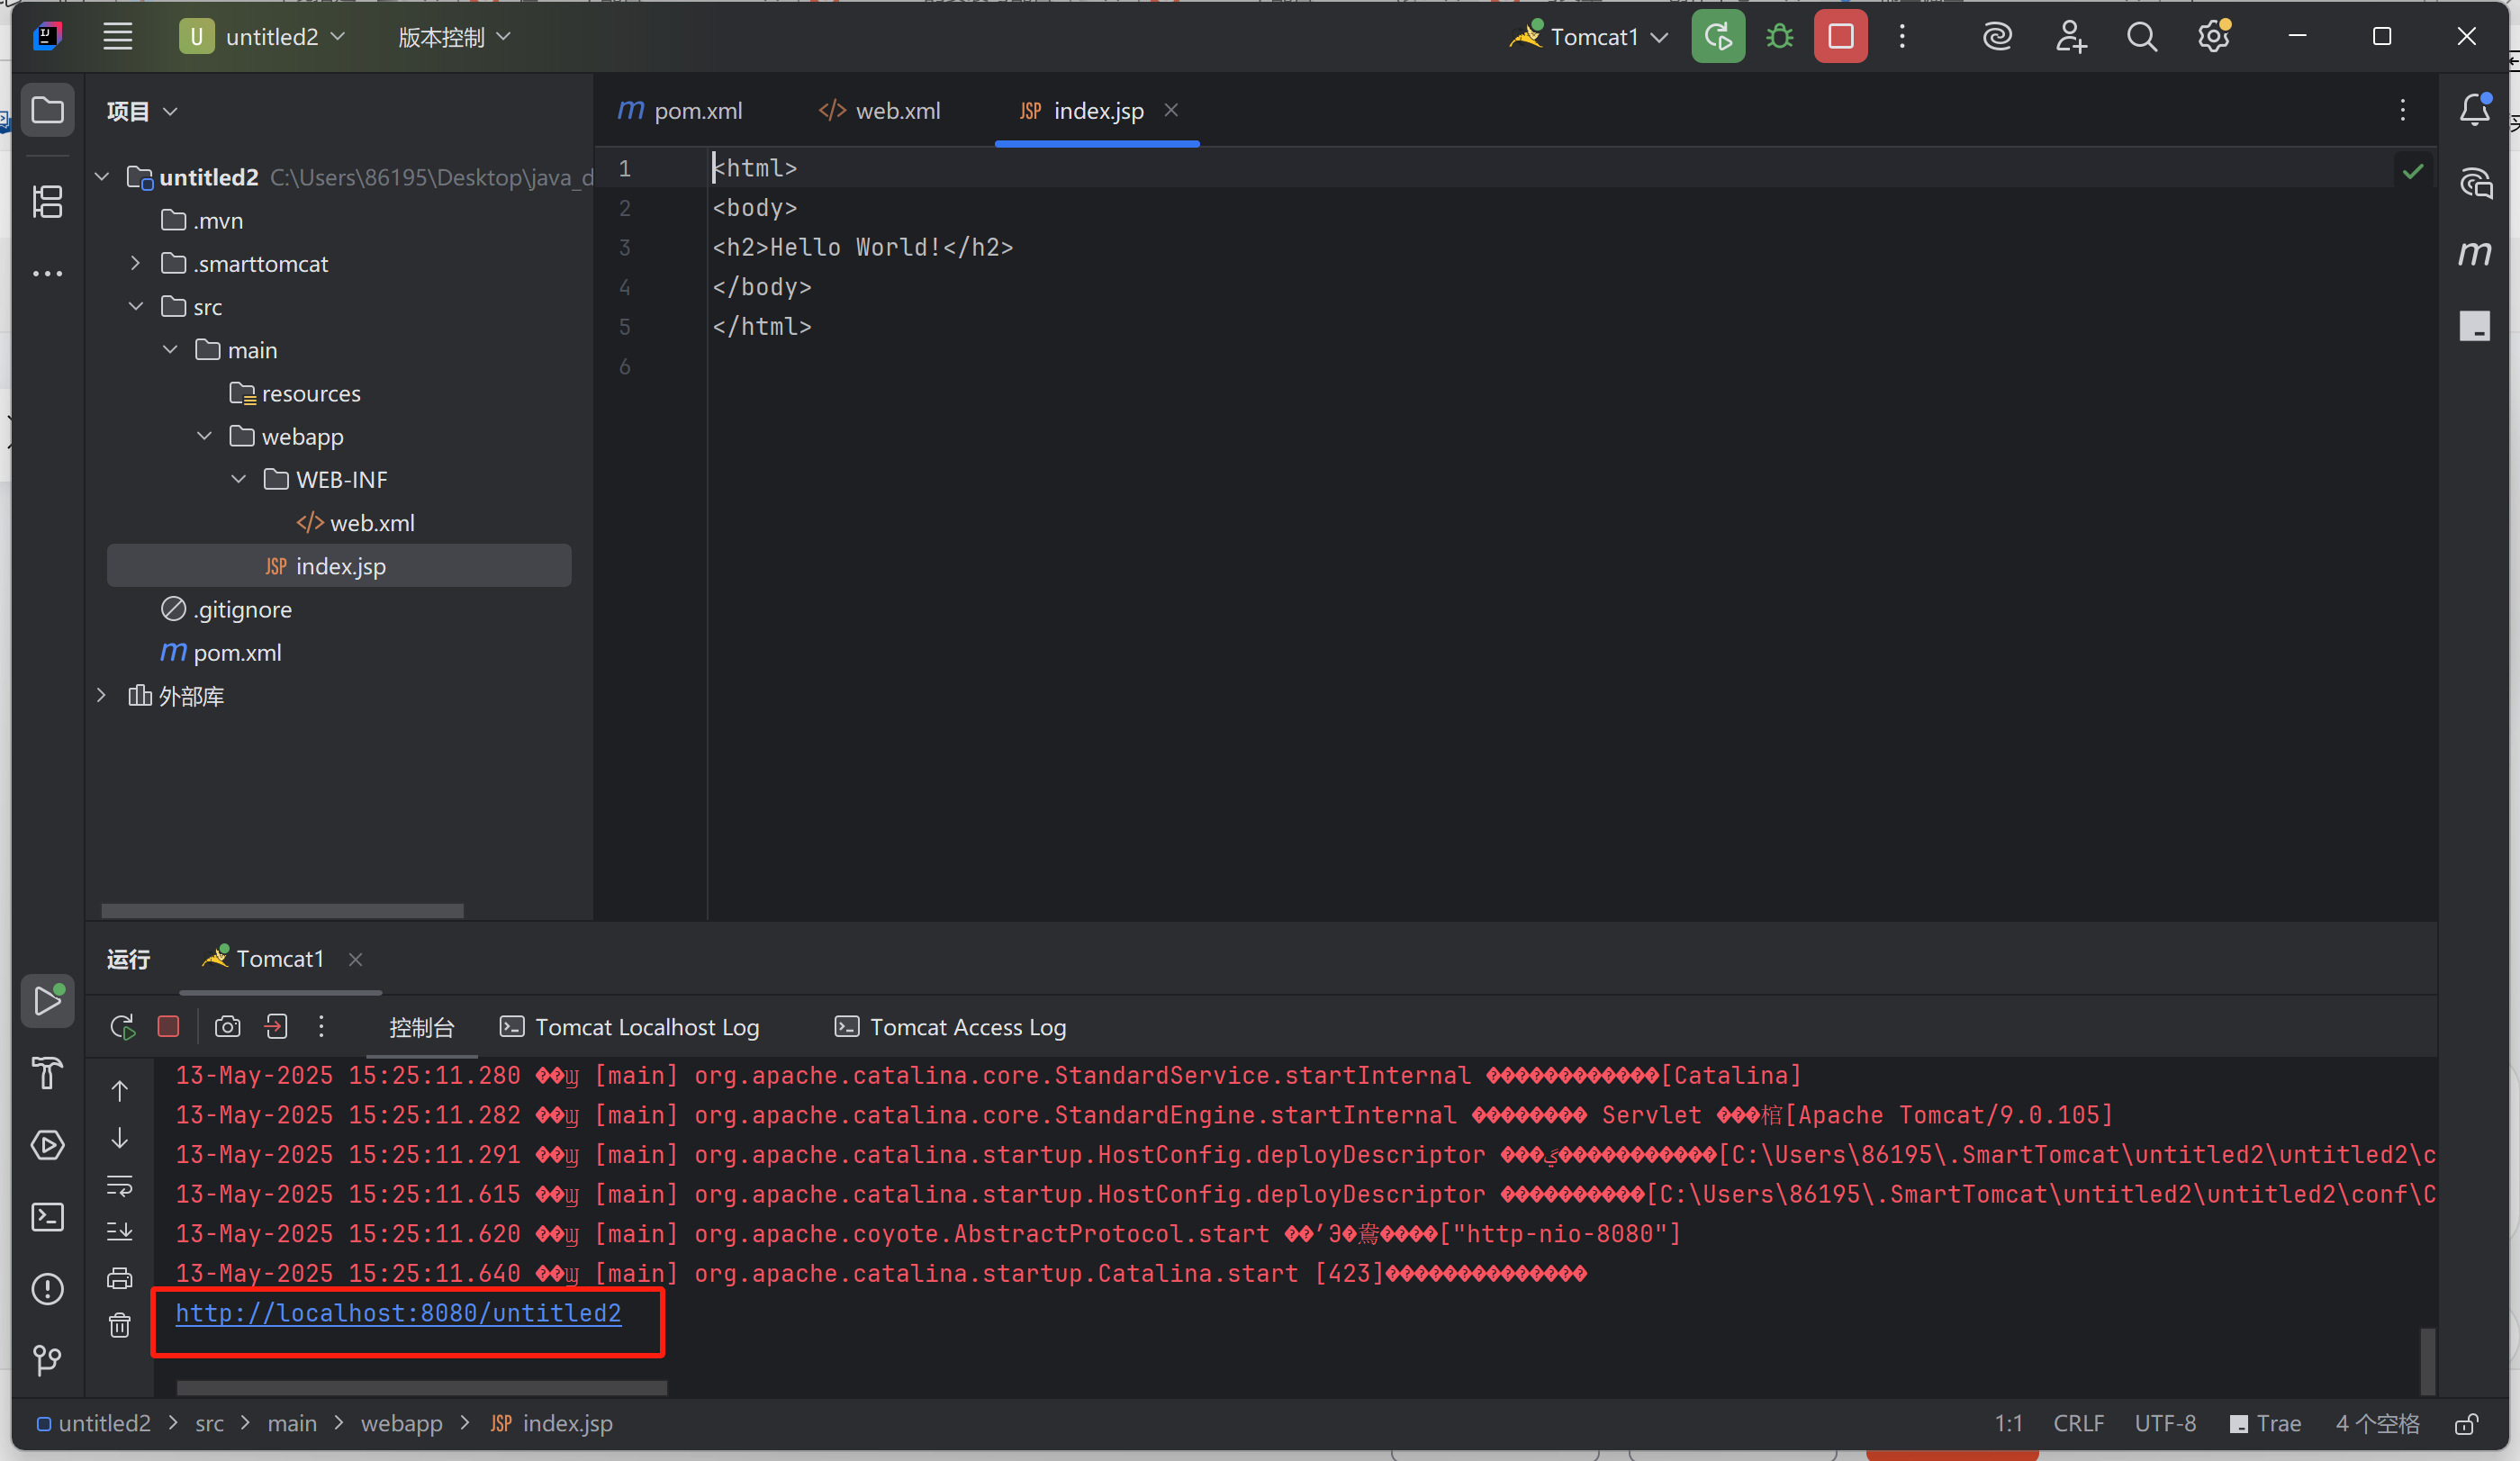Open the untitled2 project dropdown

263,37
